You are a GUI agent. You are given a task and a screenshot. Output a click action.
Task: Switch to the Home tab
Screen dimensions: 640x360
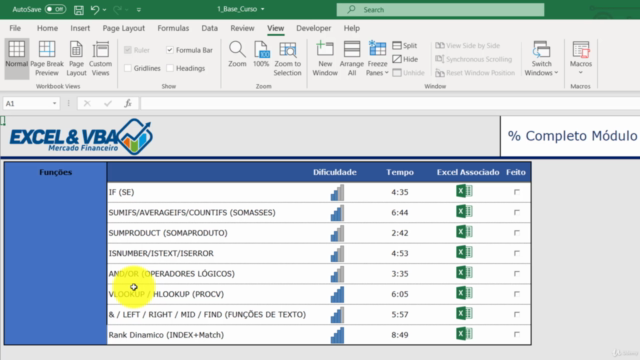[47, 28]
